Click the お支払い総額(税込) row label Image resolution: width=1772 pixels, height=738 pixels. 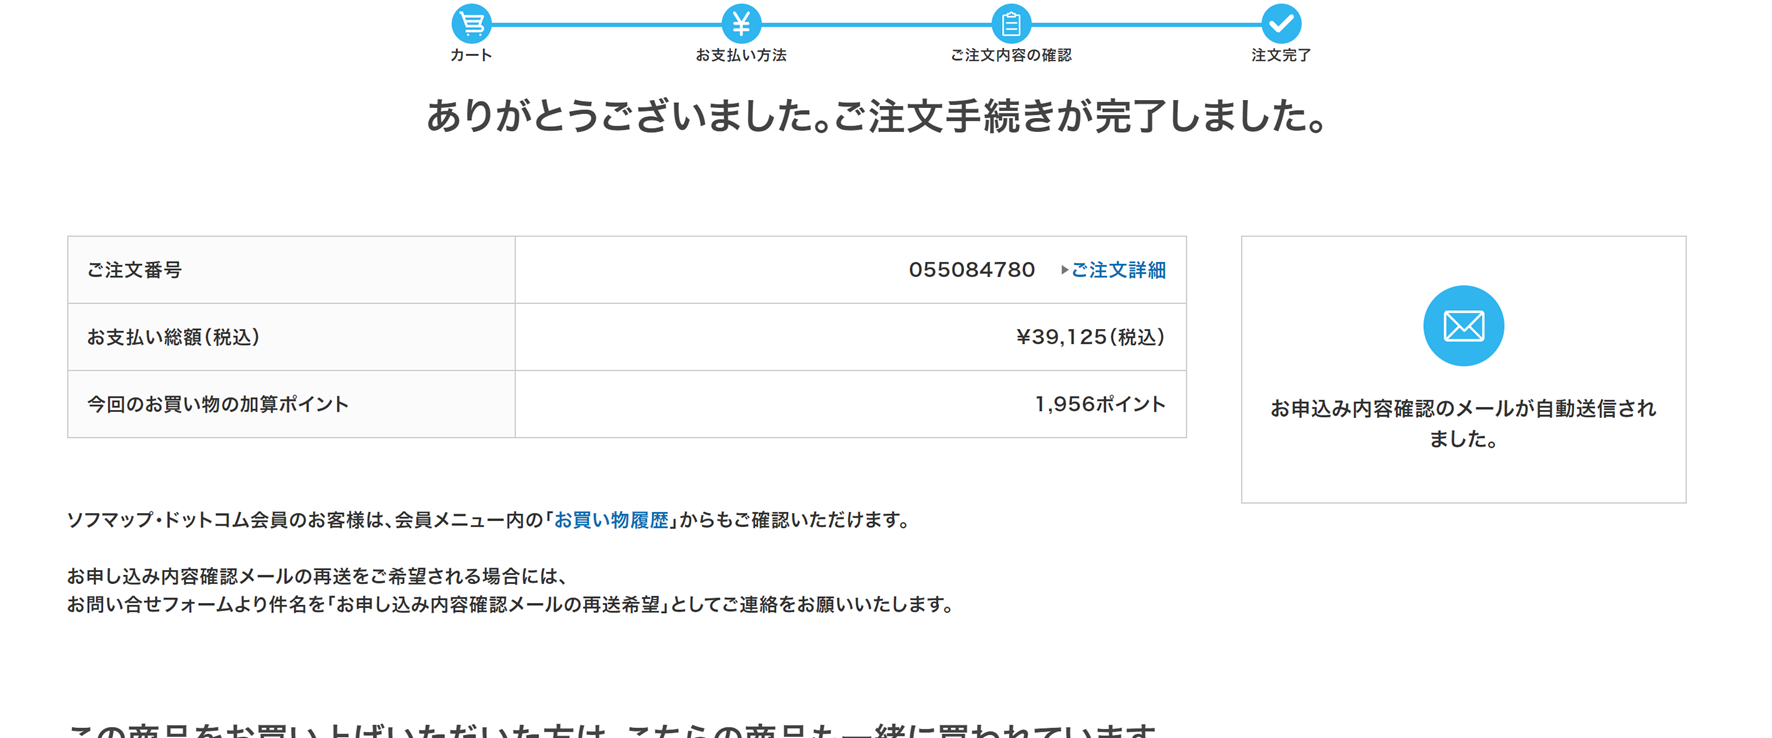[173, 337]
